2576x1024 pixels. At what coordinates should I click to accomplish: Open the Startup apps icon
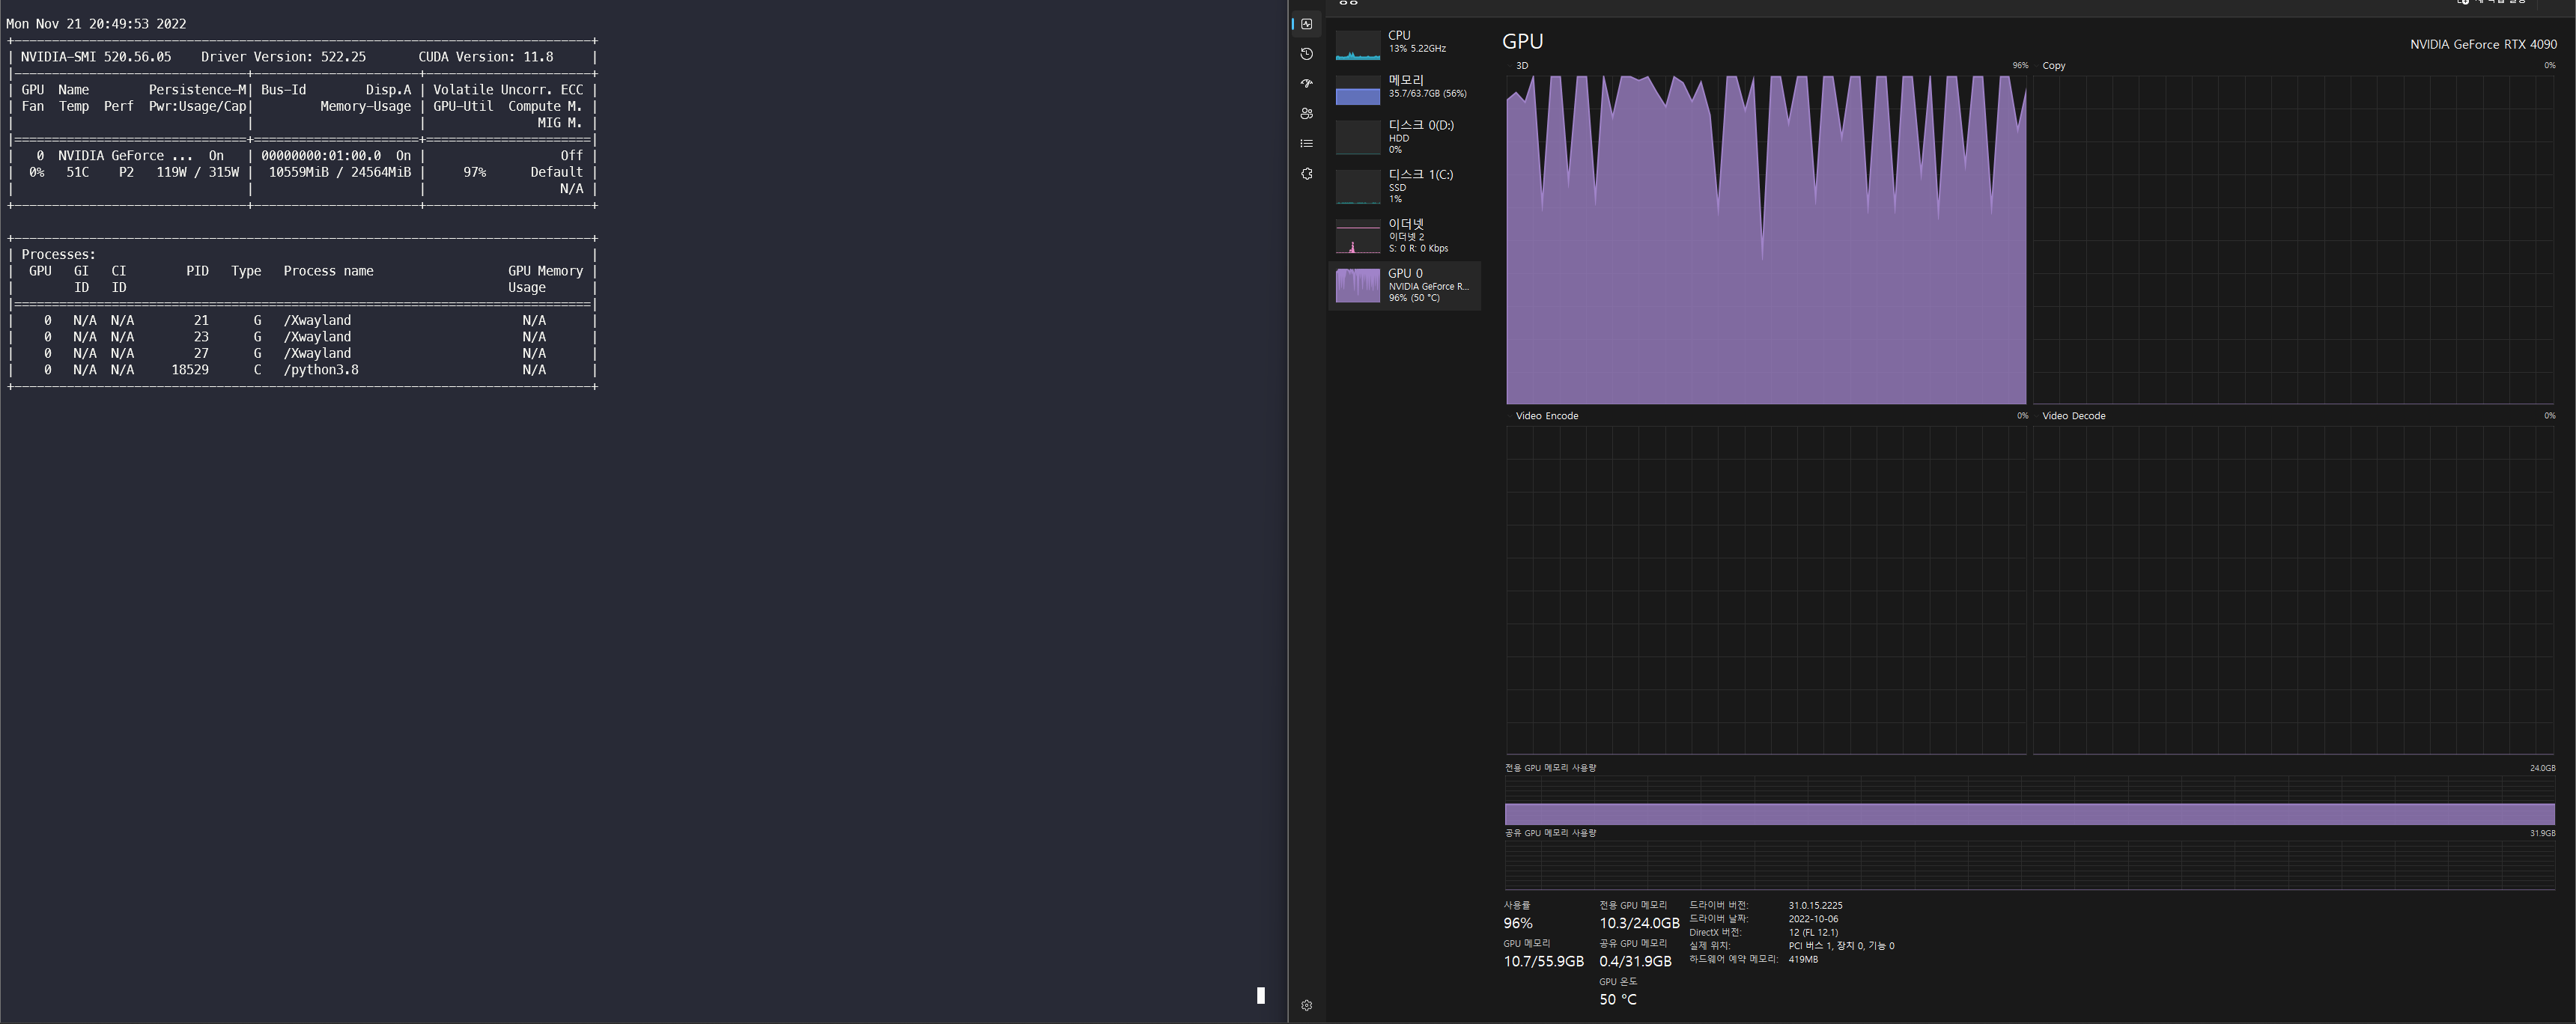1306,84
